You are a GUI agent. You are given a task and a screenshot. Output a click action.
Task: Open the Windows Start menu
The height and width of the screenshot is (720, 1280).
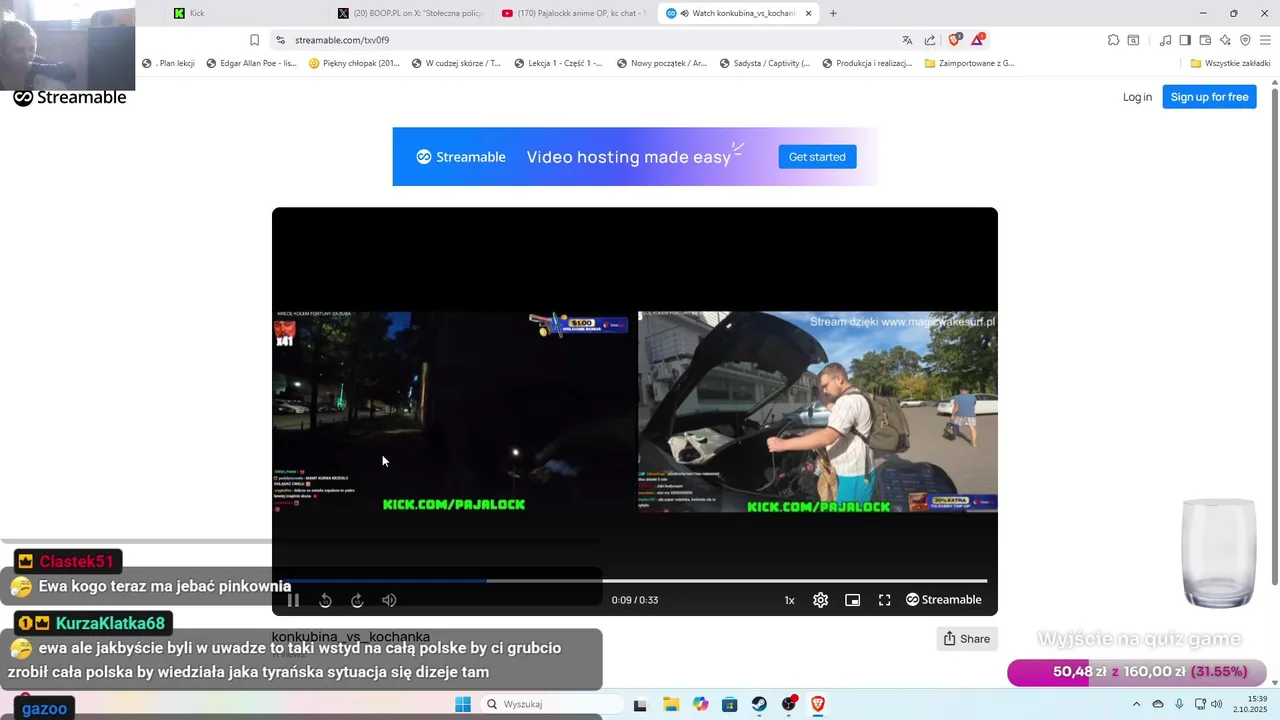point(463,704)
